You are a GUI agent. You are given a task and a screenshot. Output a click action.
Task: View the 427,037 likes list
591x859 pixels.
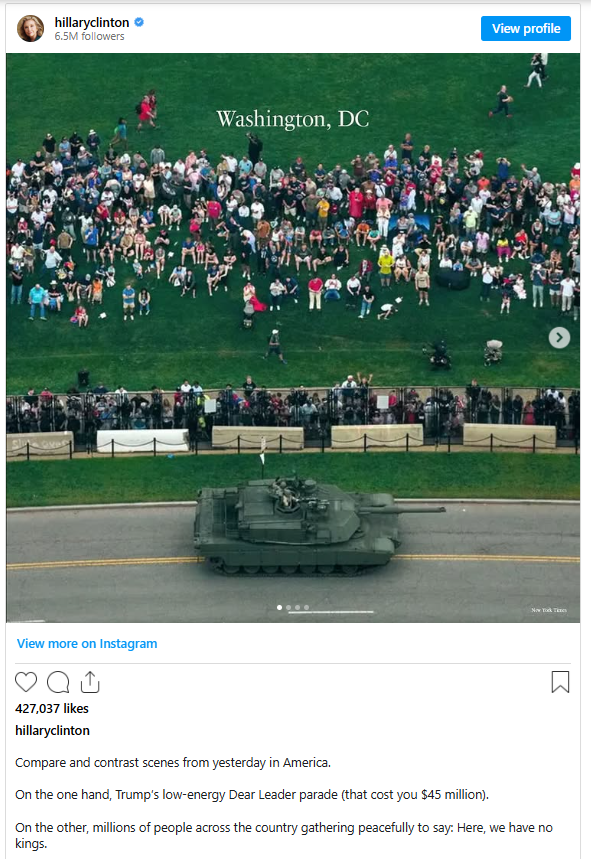pos(52,708)
